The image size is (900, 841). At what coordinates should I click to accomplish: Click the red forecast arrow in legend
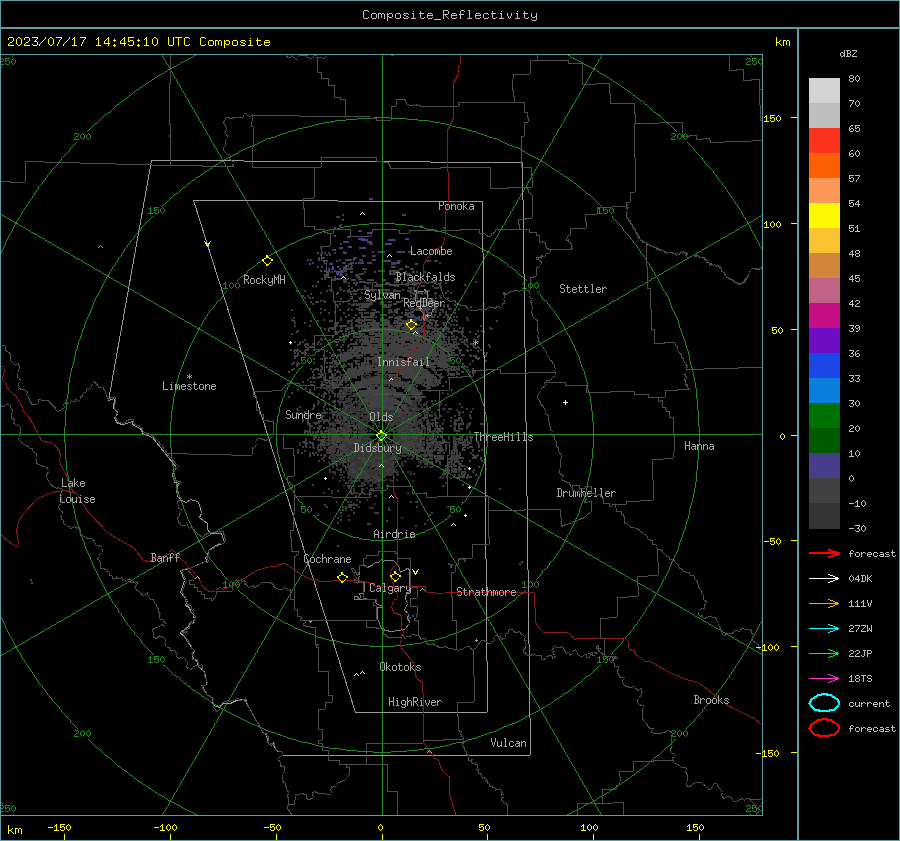click(824, 553)
